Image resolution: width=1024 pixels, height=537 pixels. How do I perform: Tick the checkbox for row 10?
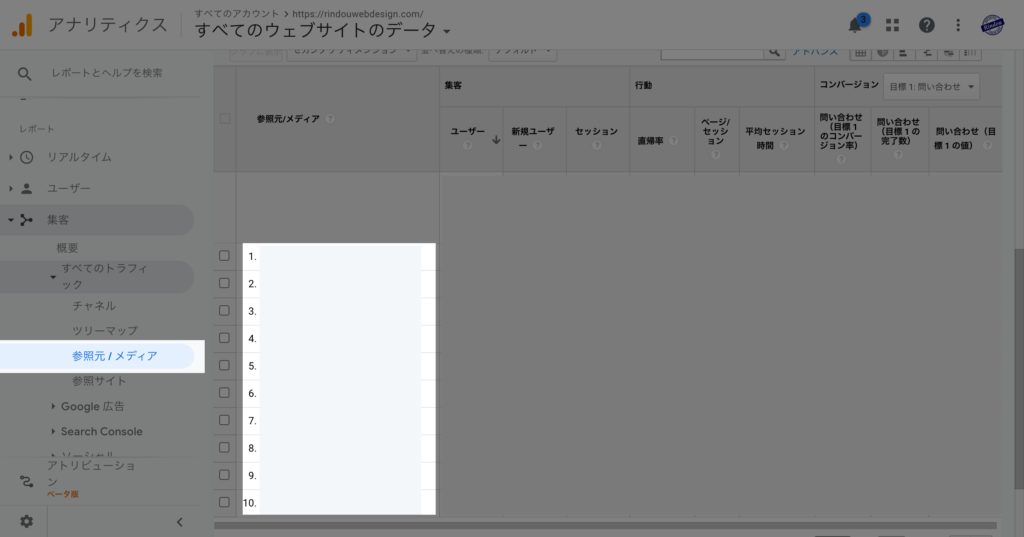point(224,502)
